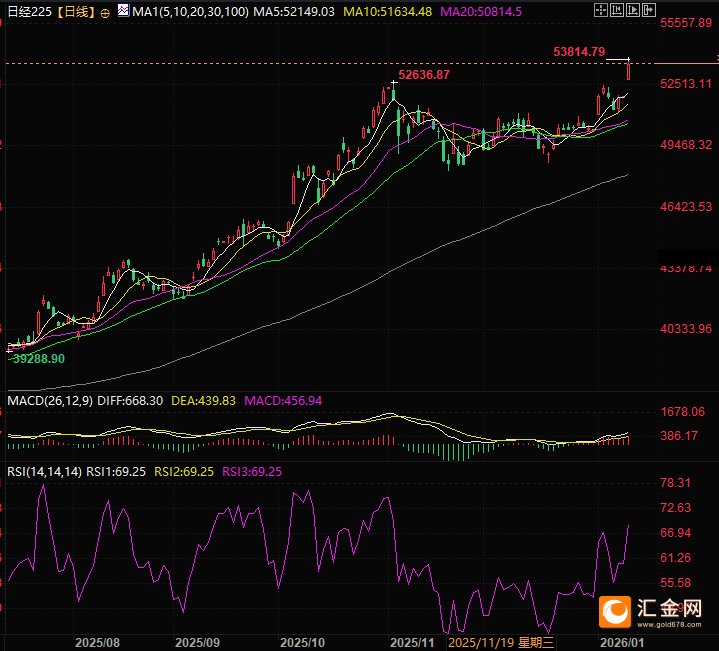Select the MA5:52149.03 legend label
719x651 pixels.
coord(292,12)
